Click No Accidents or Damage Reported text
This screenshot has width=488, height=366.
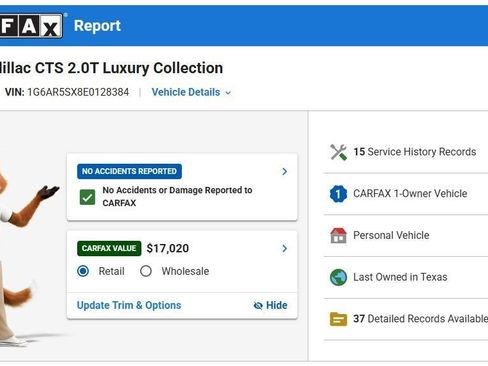pos(177,197)
